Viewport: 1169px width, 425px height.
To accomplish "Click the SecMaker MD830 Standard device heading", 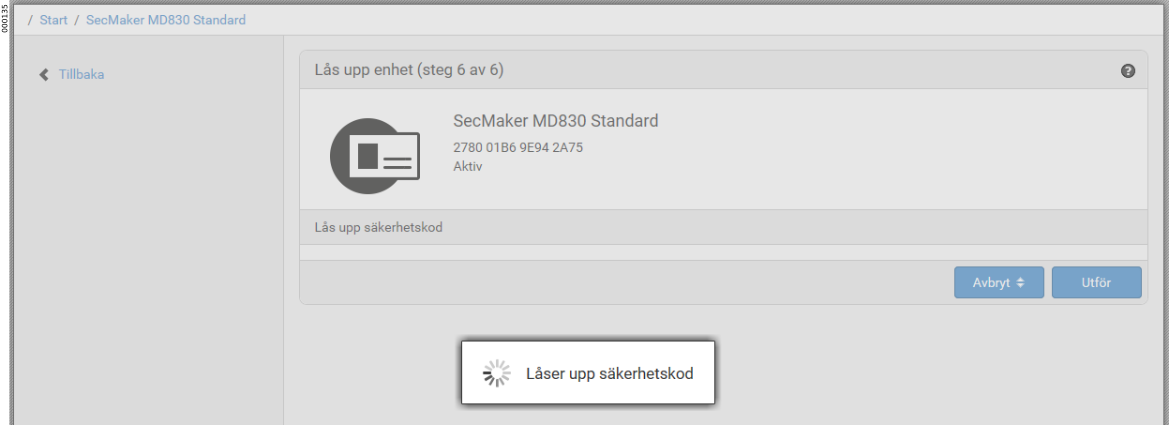I will [555, 121].
